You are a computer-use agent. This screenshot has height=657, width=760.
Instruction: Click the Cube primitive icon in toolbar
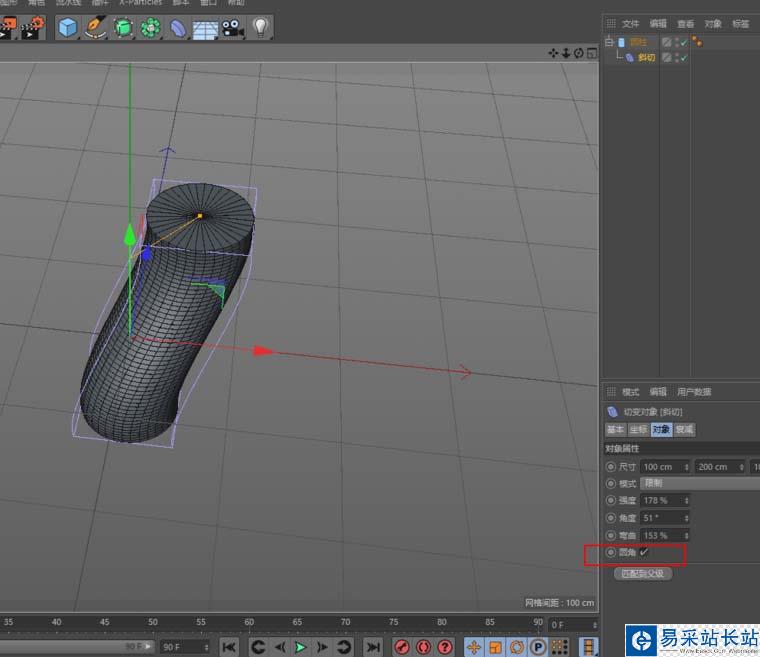pyautogui.click(x=68, y=28)
